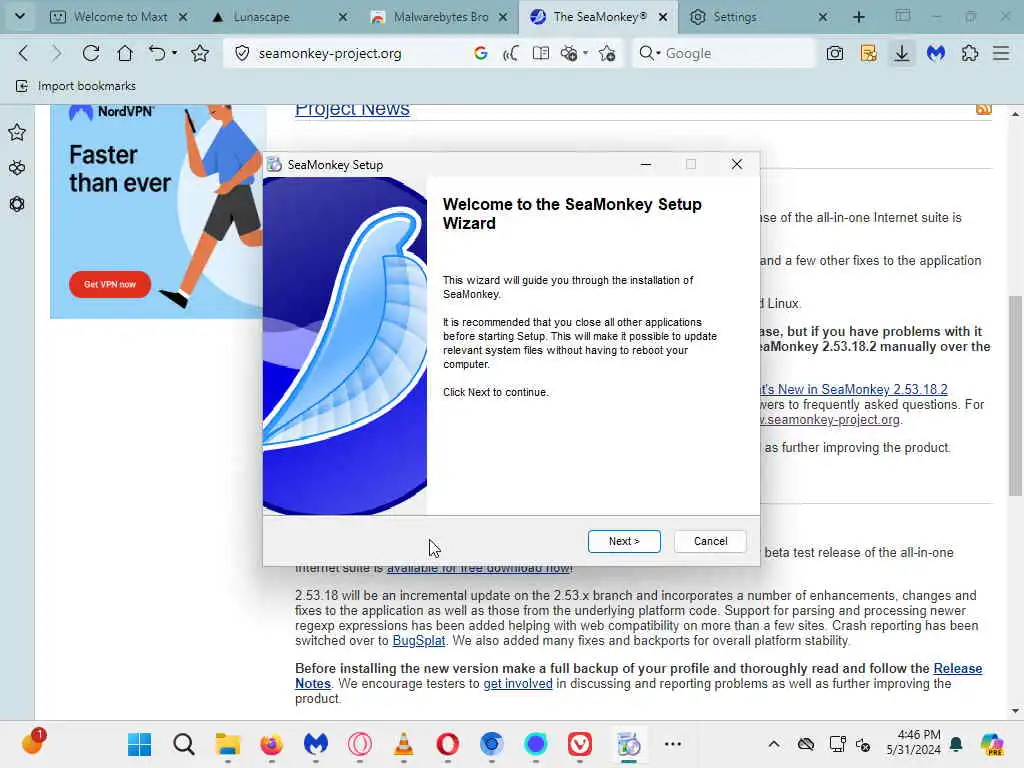Open the sidebar settings hexagon icon
This screenshot has width=1024, height=768.
pyautogui.click(x=17, y=204)
